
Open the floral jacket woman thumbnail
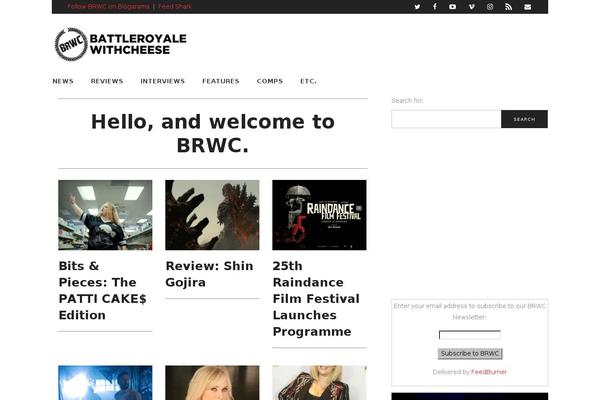[x=319, y=383]
